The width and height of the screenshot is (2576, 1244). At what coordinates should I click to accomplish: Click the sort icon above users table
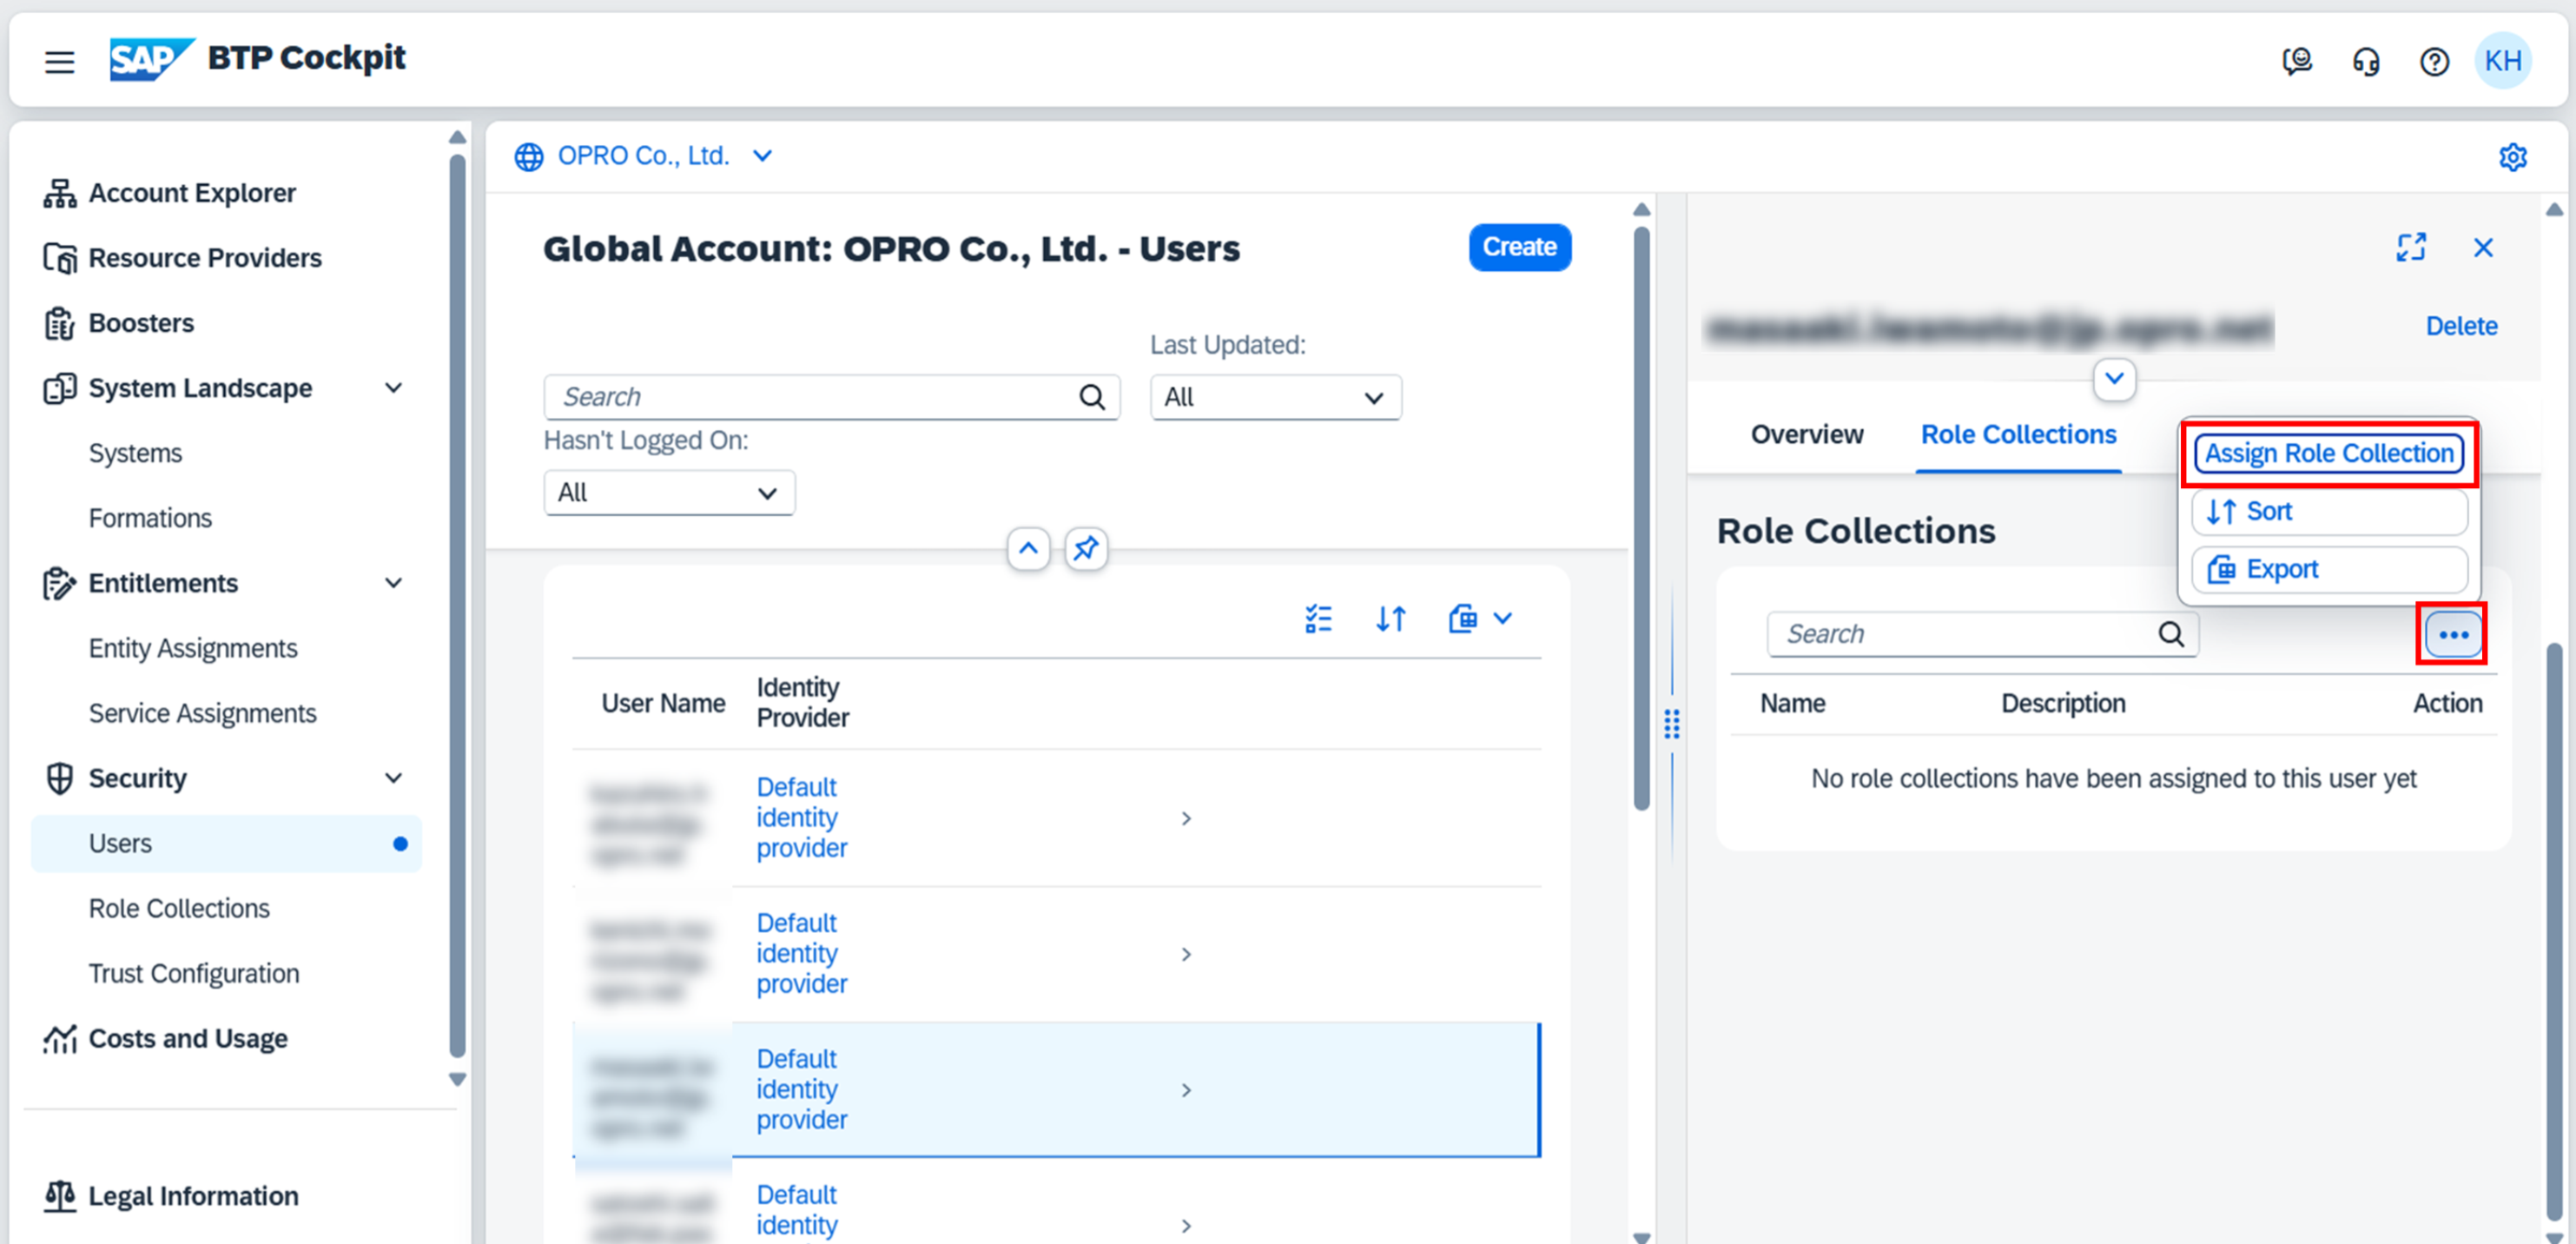[x=1390, y=619]
